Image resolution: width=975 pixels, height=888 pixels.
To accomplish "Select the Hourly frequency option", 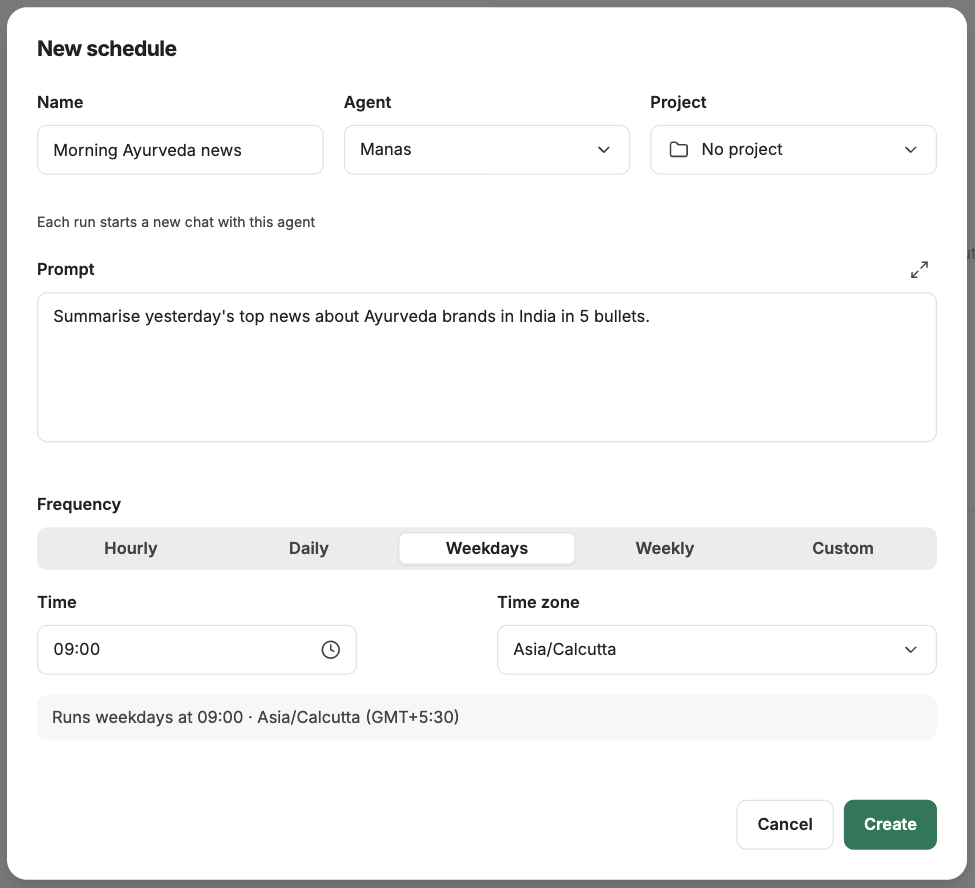I will tap(131, 548).
